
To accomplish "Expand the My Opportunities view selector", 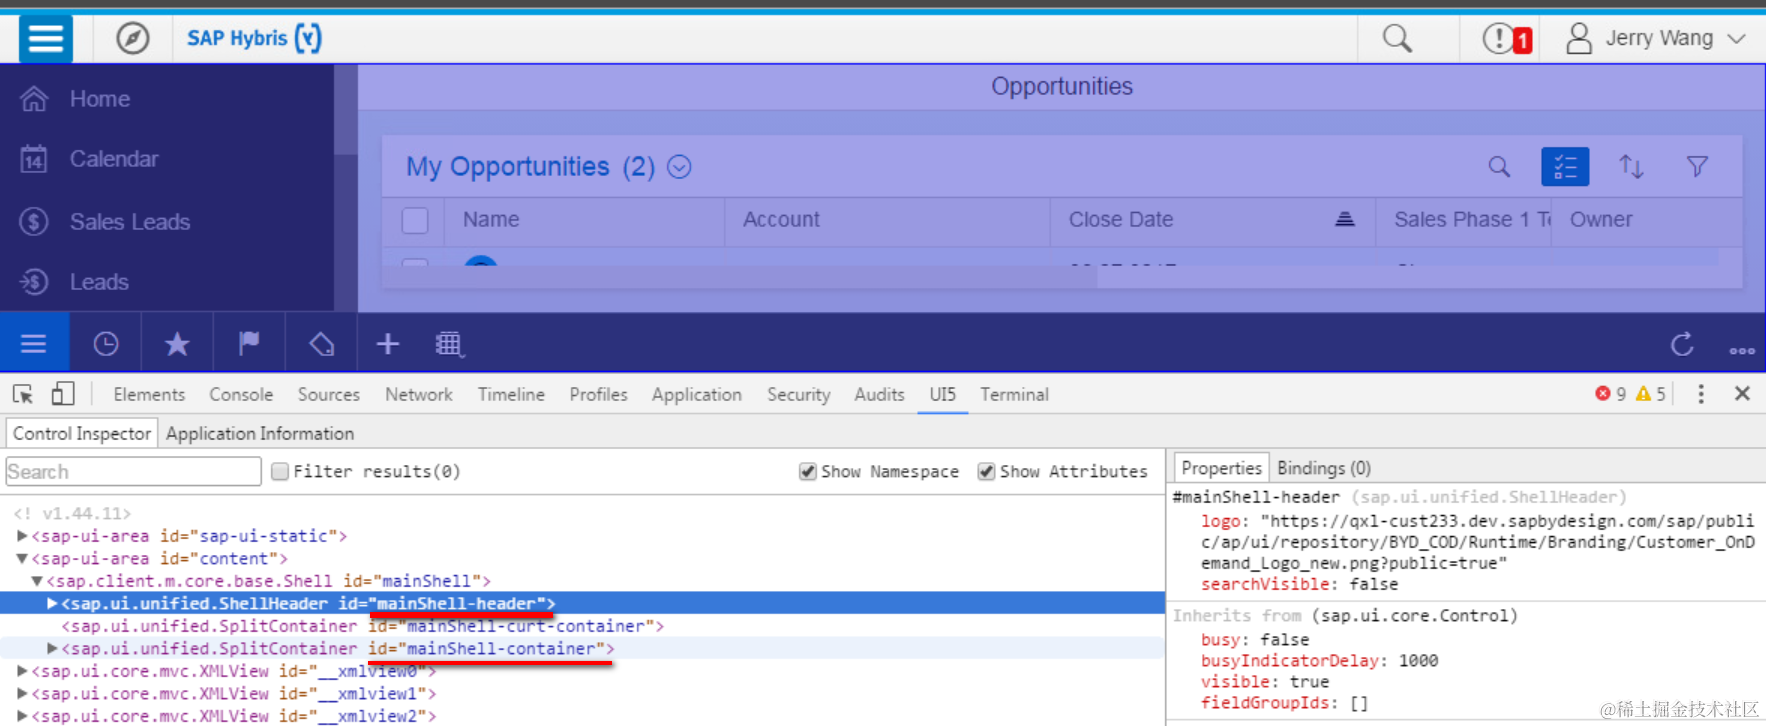I will tap(679, 167).
